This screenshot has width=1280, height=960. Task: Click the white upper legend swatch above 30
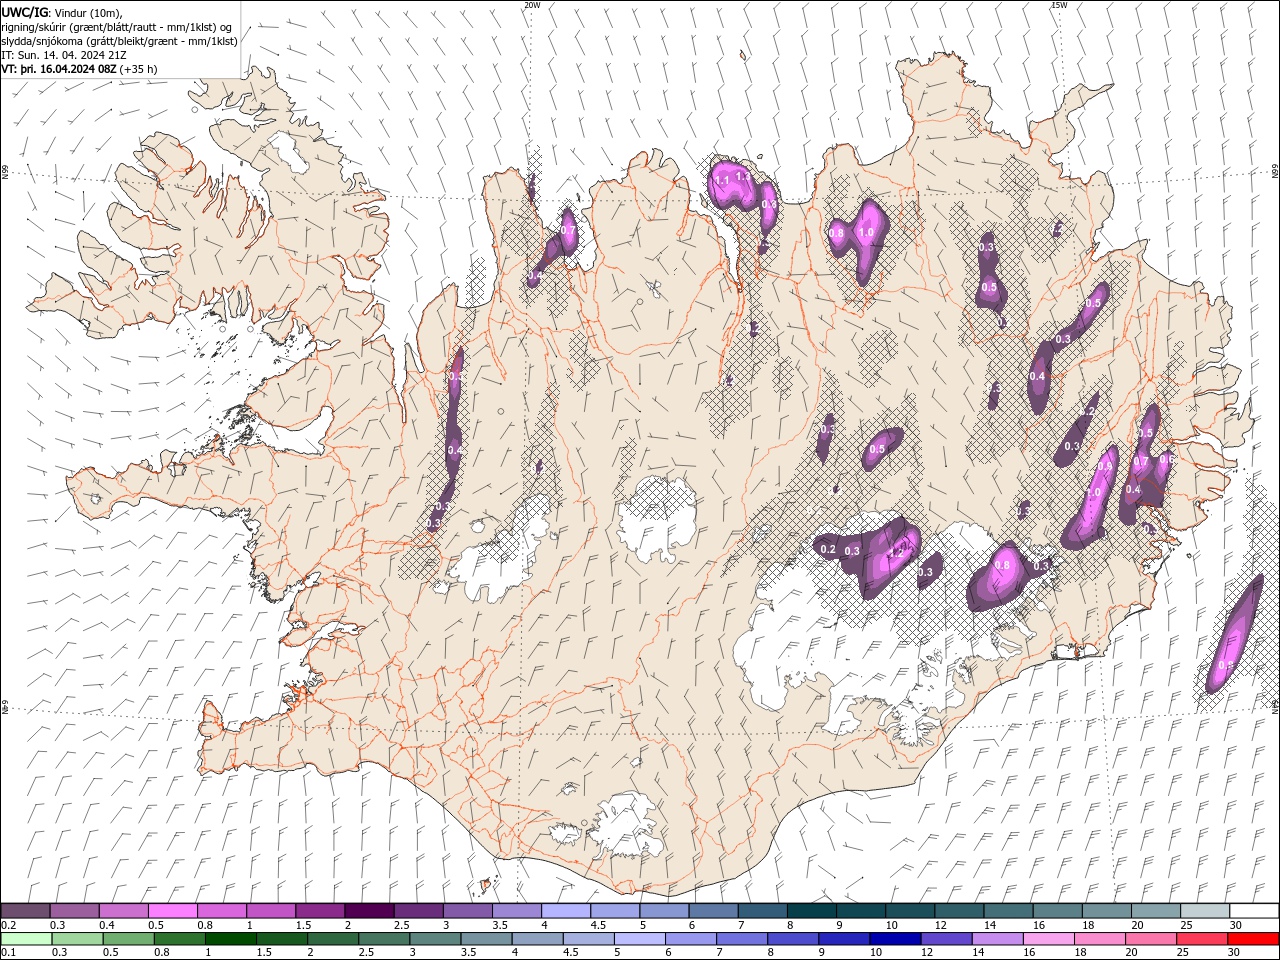point(1254,911)
